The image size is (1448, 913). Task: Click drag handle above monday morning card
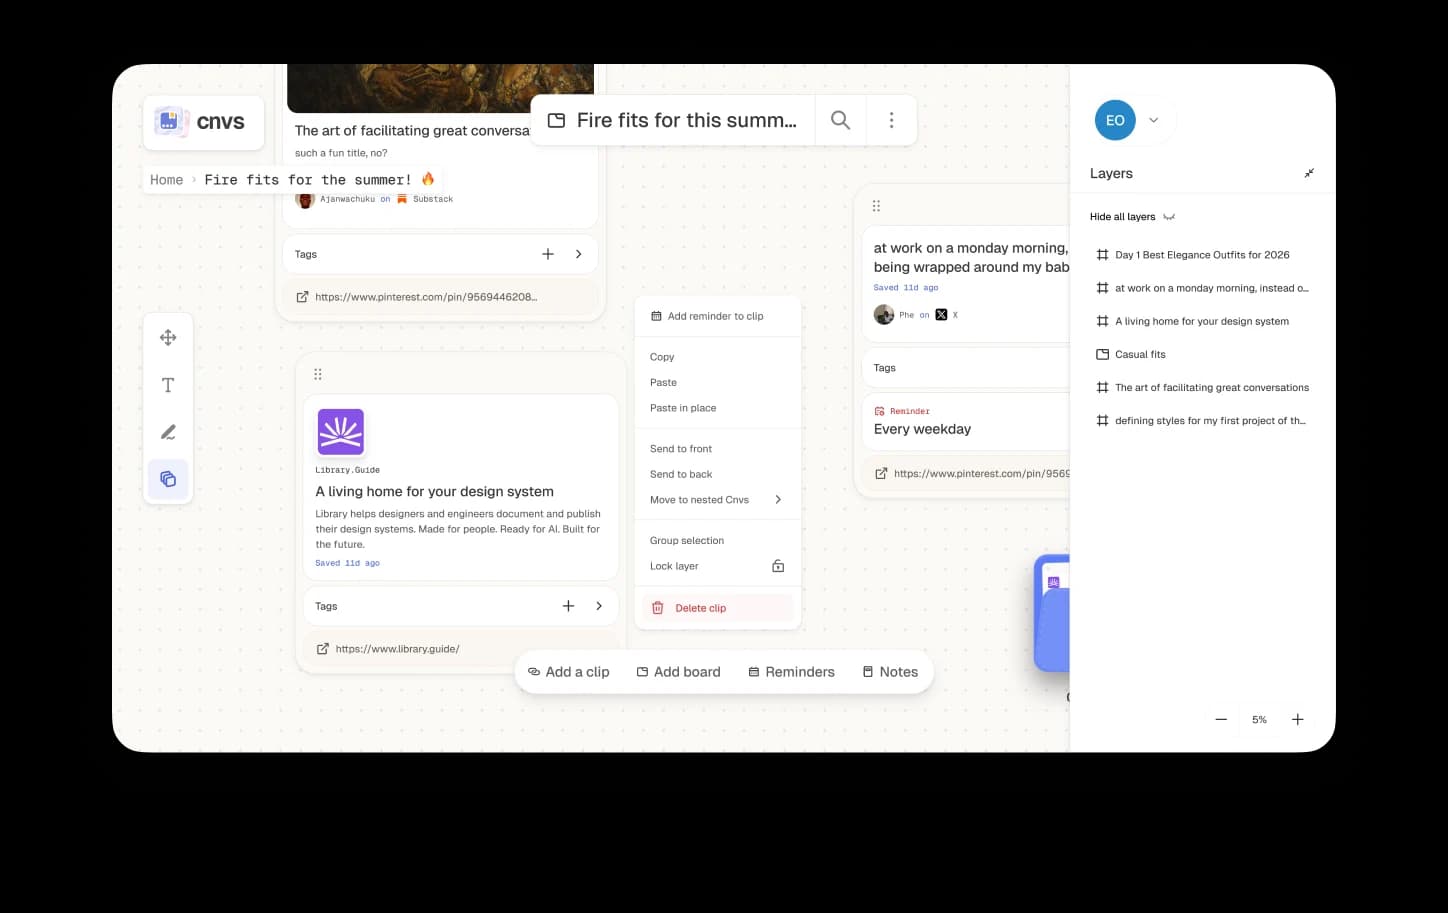[x=876, y=206]
